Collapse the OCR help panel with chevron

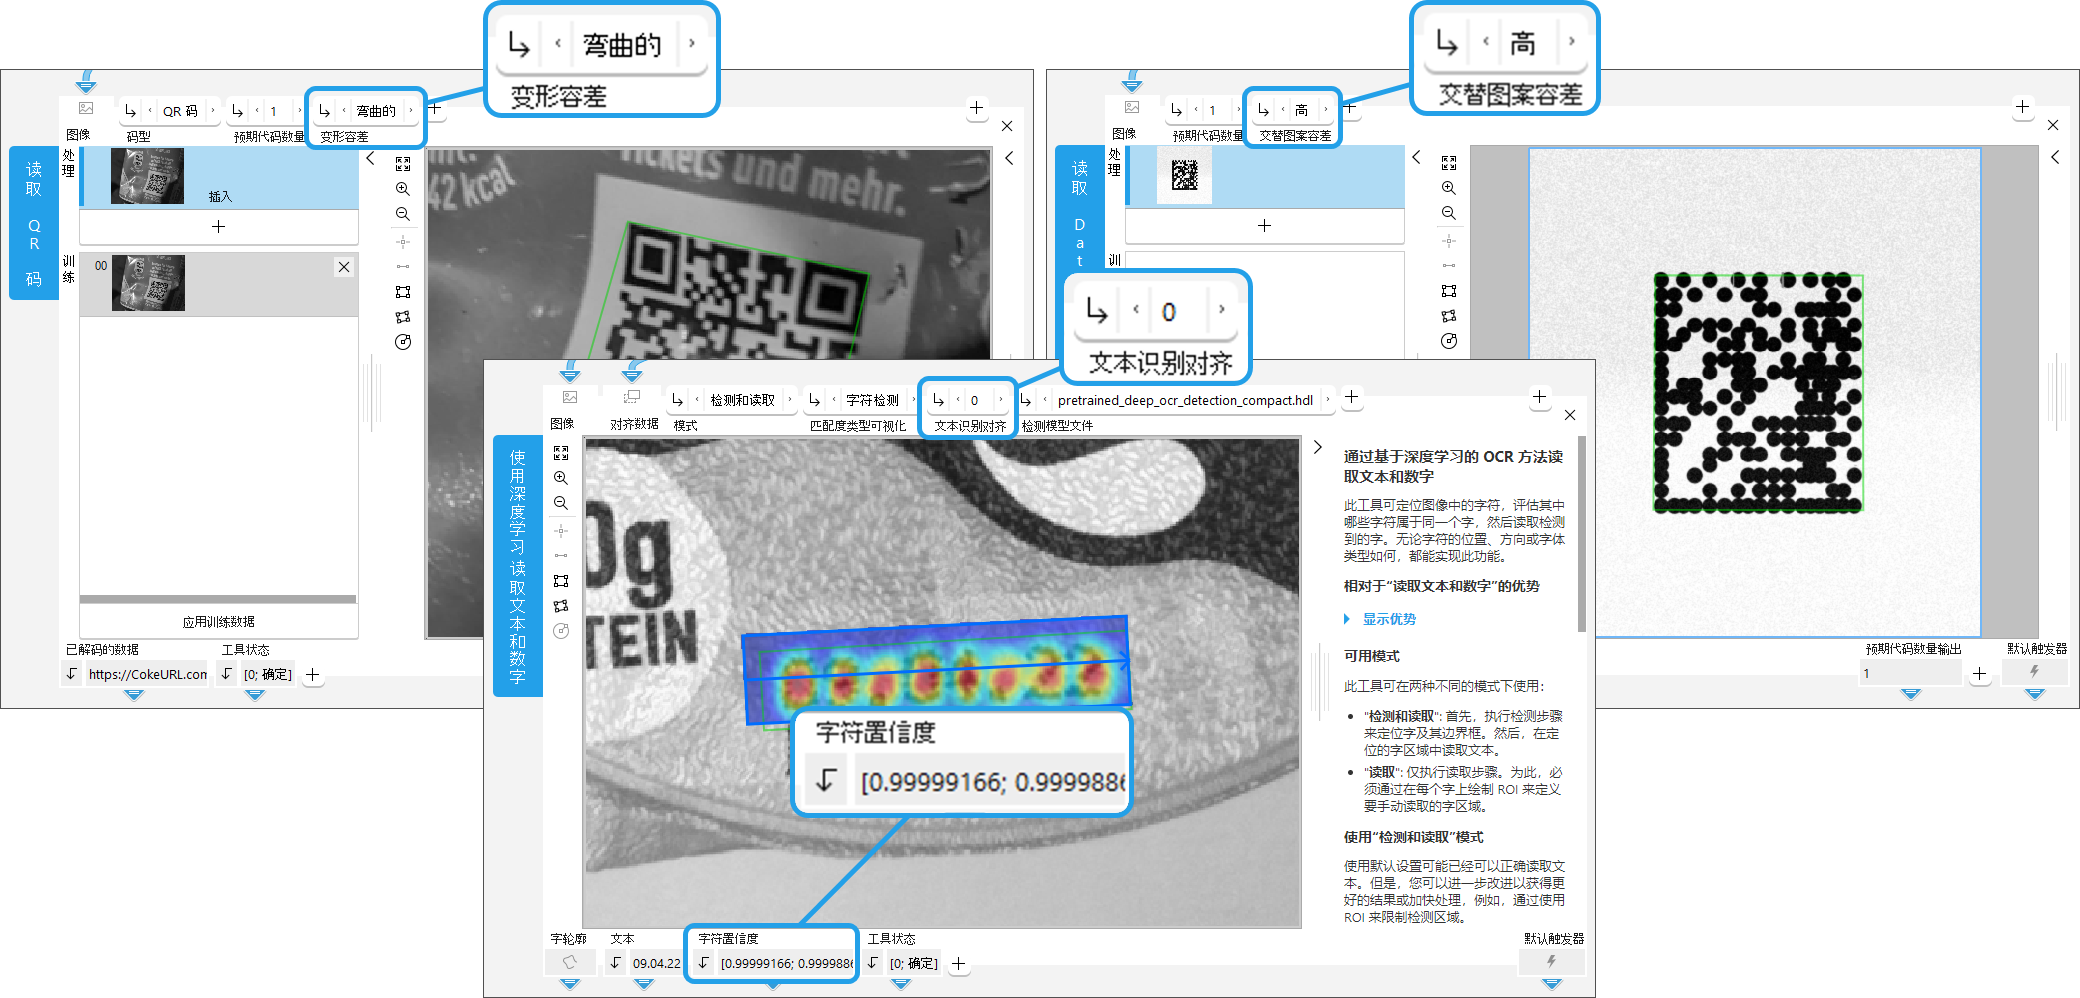point(1318,447)
